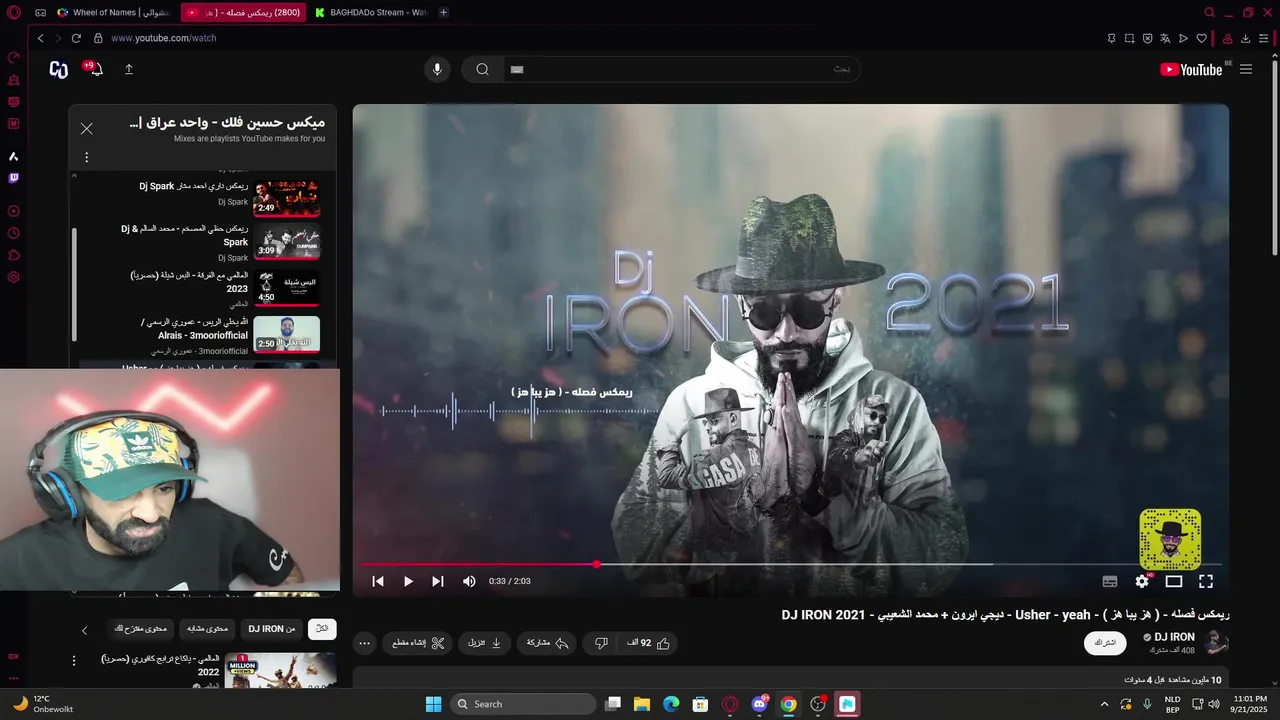Close the mix playlist panel
The height and width of the screenshot is (720, 1280).
(x=87, y=129)
